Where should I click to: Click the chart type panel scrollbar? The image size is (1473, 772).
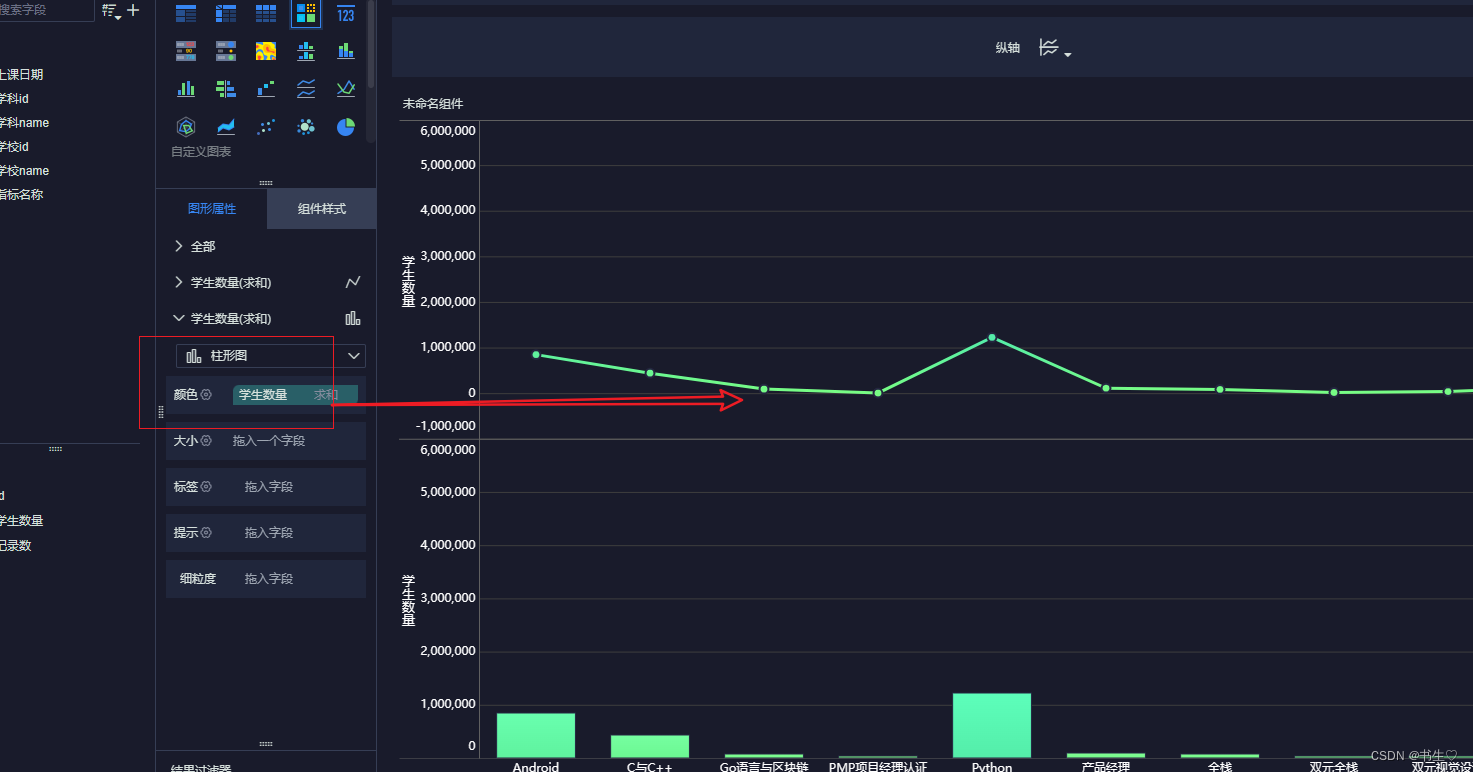372,44
